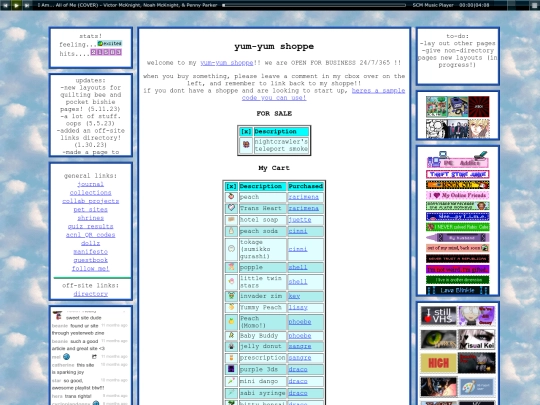Screen dimensions: 540x405
Task: Click the little twin stars icon
Action: click(x=231, y=281)
